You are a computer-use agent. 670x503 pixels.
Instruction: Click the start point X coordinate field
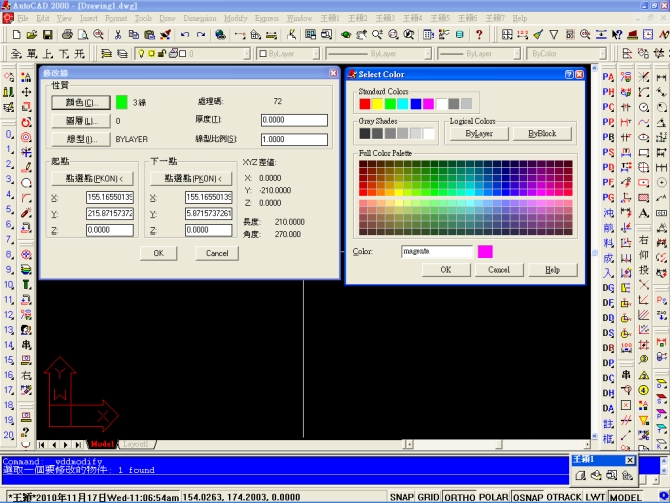pyautogui.click(x=110, y=197)
